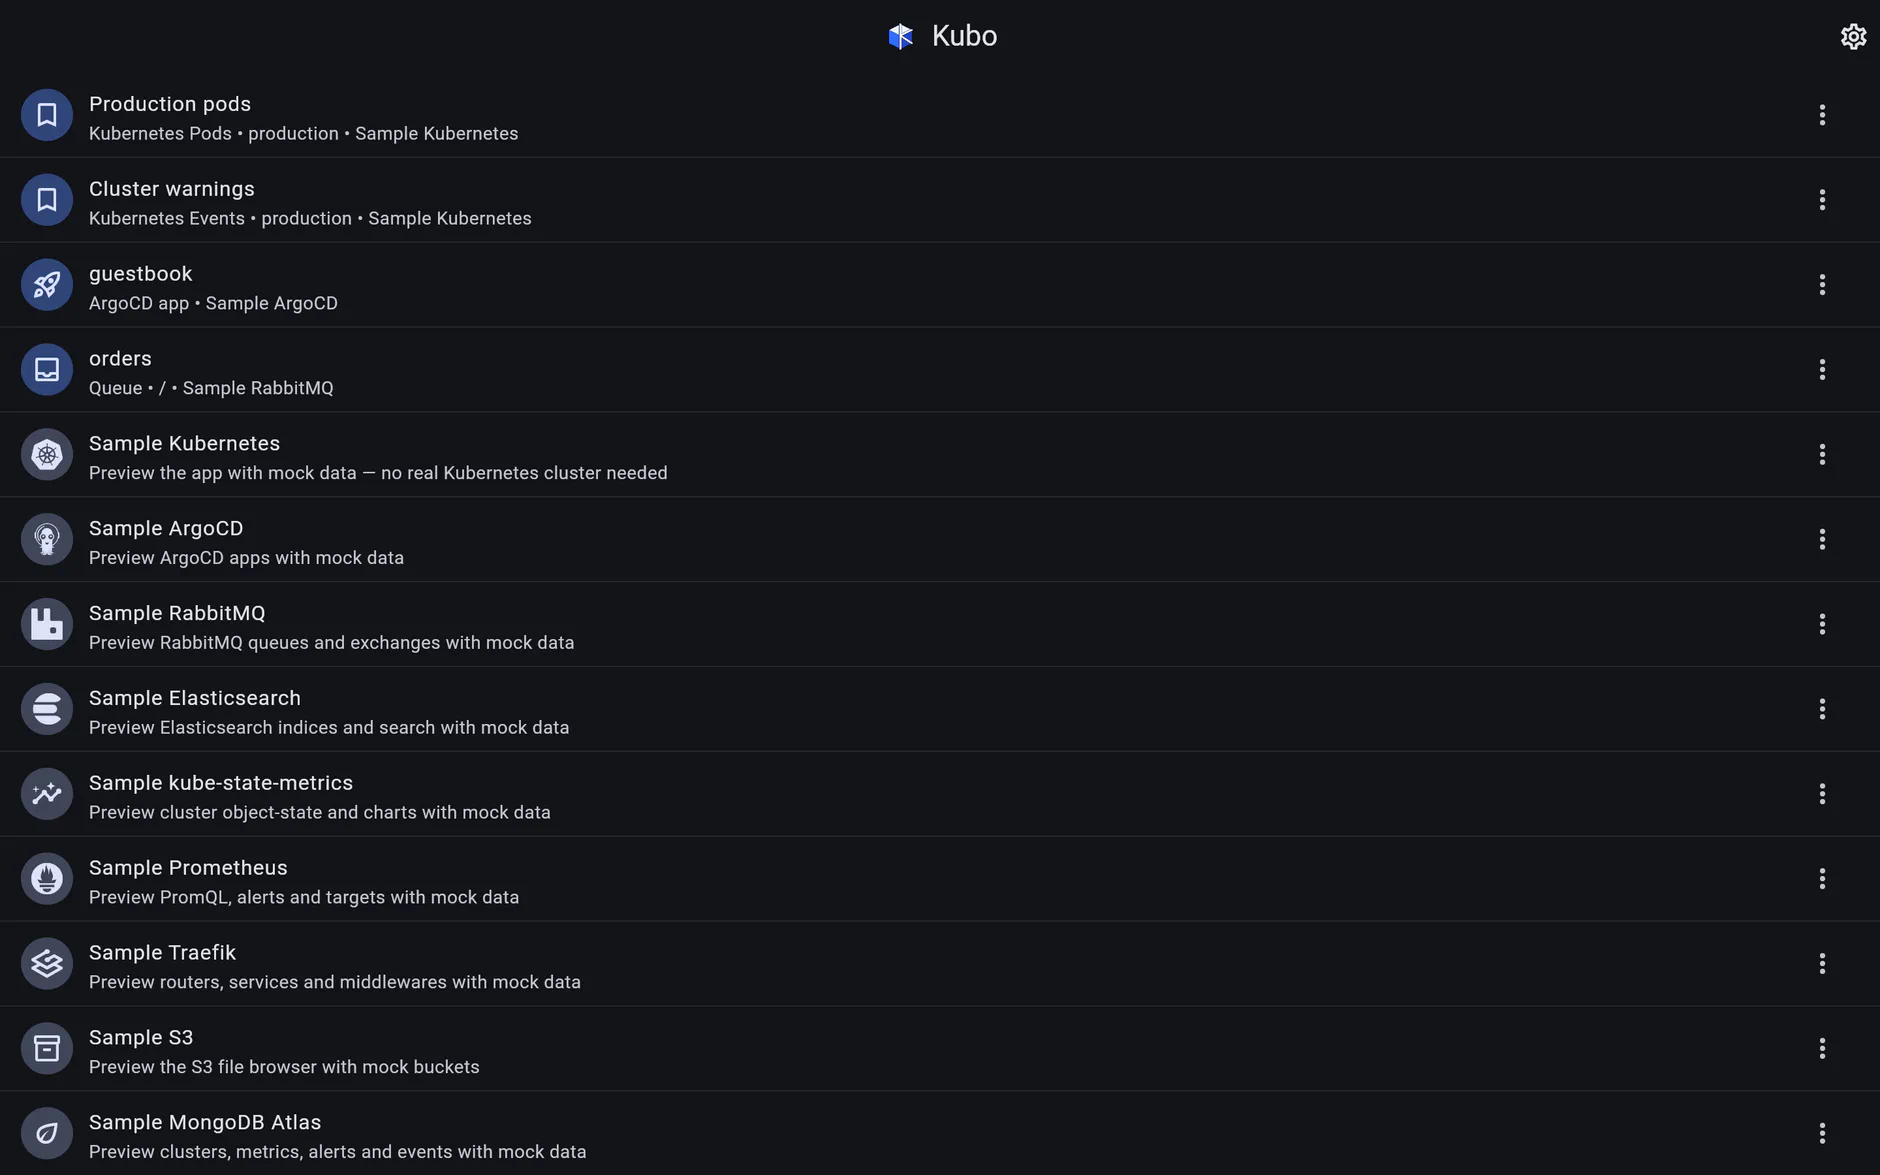This screenshot has height=1175, width=1880.
Task: Click the MongoDB Atlas leaf icon
Action: coord(47,1134)
